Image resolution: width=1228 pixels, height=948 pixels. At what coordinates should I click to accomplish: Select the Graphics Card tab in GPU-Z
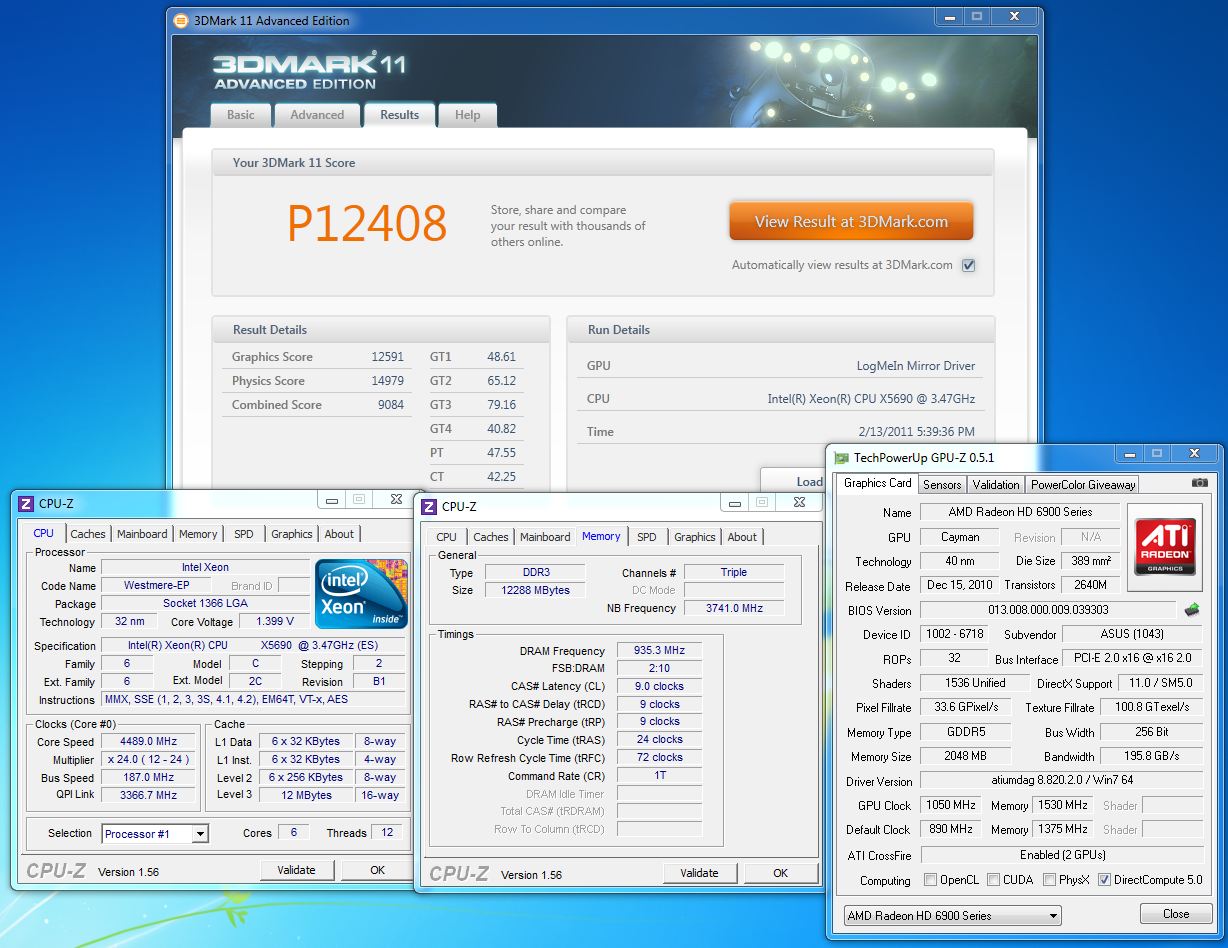coord(878,483)
